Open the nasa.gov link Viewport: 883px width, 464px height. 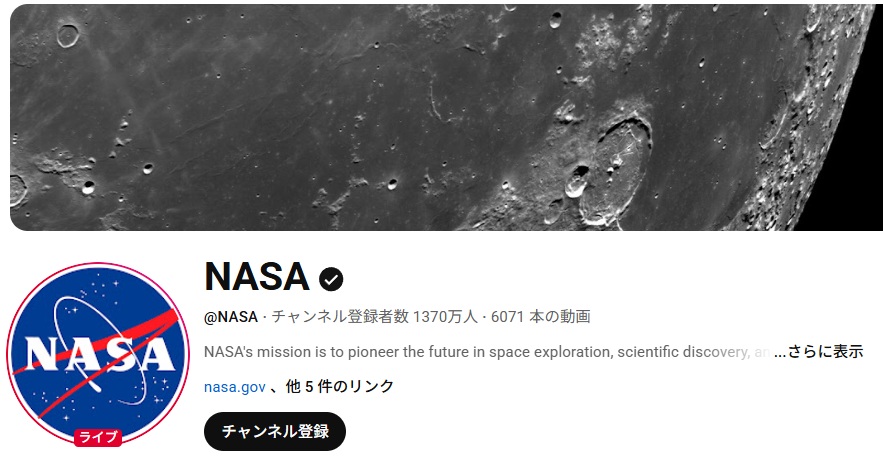[x=234, y=386]
